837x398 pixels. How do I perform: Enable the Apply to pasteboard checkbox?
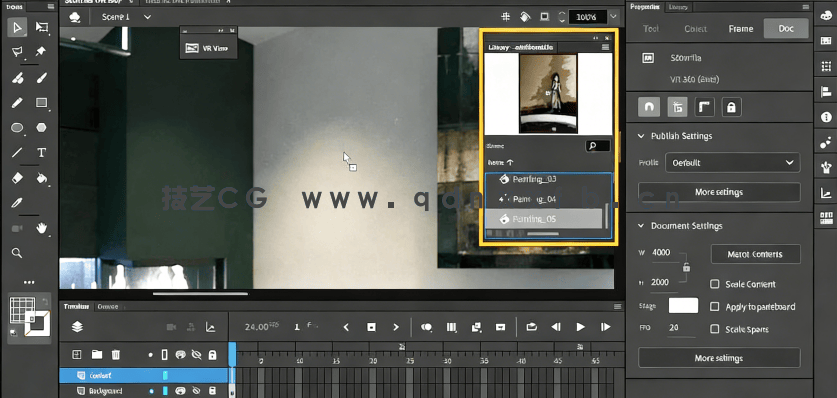click(x=714, y=307)
